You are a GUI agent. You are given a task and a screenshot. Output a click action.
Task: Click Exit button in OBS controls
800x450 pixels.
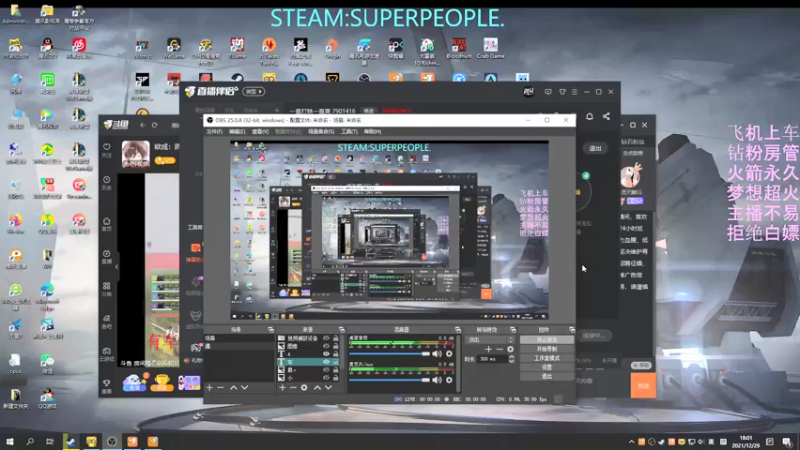[546, 377]
